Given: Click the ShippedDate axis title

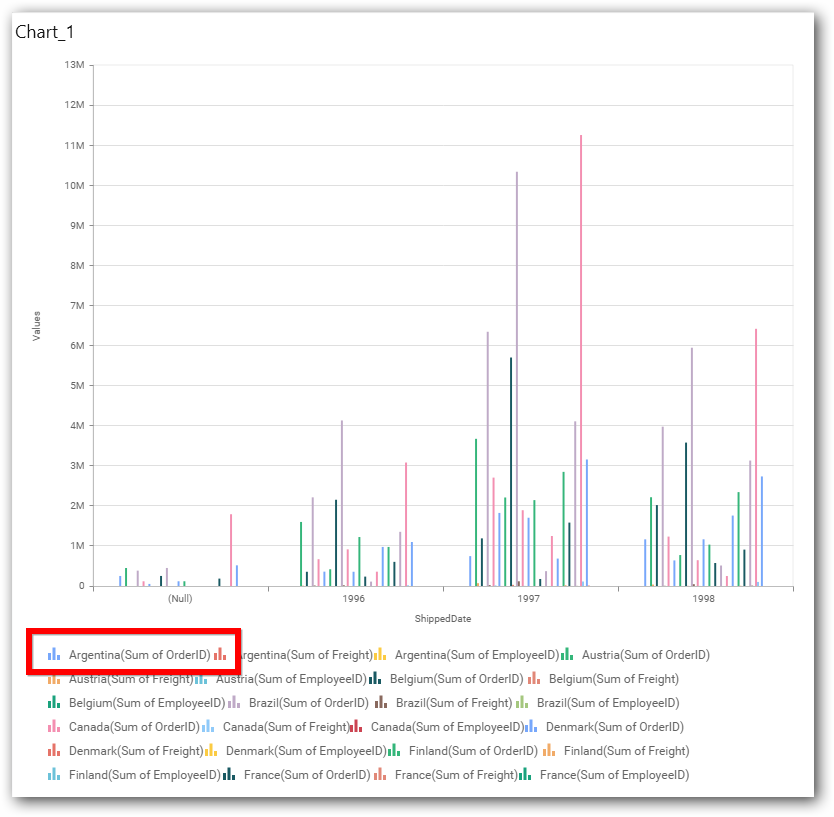Looking at the screenshot, I should pos(442,619).
